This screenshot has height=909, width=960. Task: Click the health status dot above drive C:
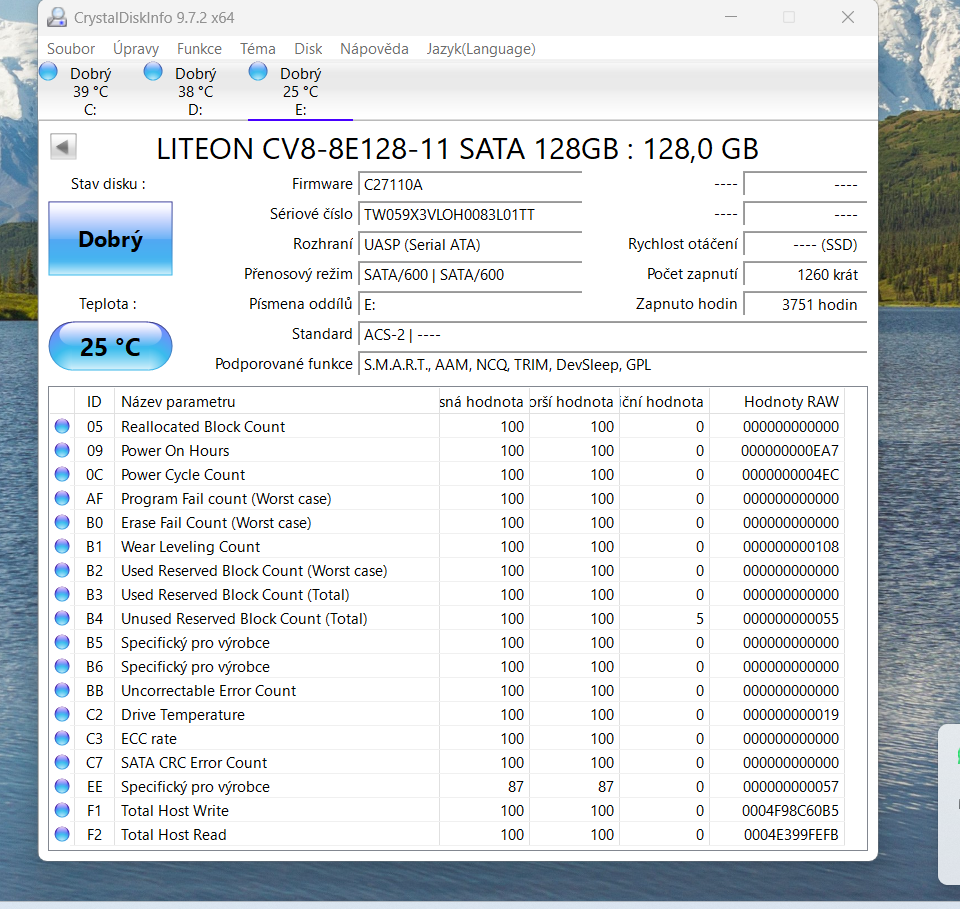coord(47,71)
